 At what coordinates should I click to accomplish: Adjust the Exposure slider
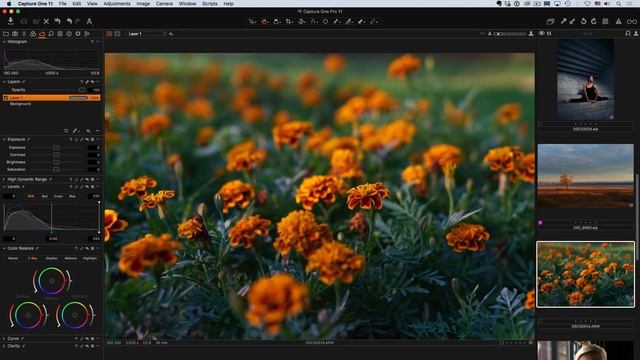point(56,147)
